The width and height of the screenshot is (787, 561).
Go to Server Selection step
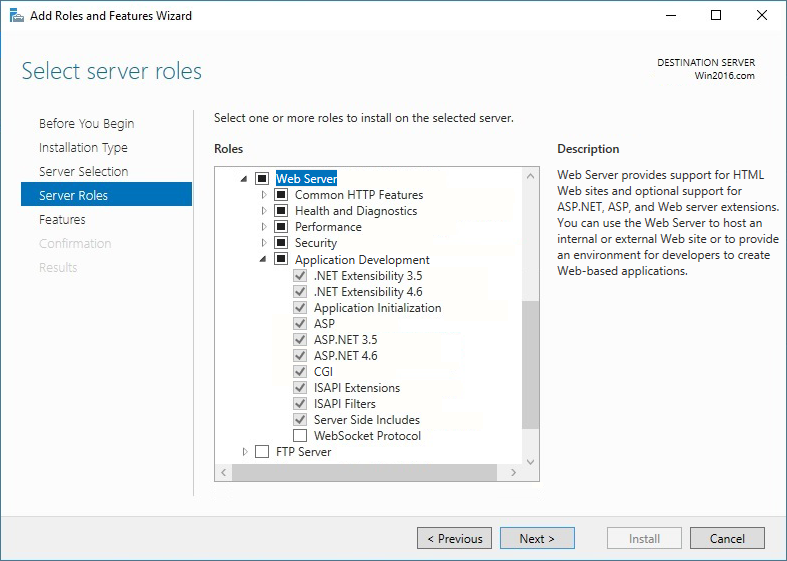click(83, 172)
